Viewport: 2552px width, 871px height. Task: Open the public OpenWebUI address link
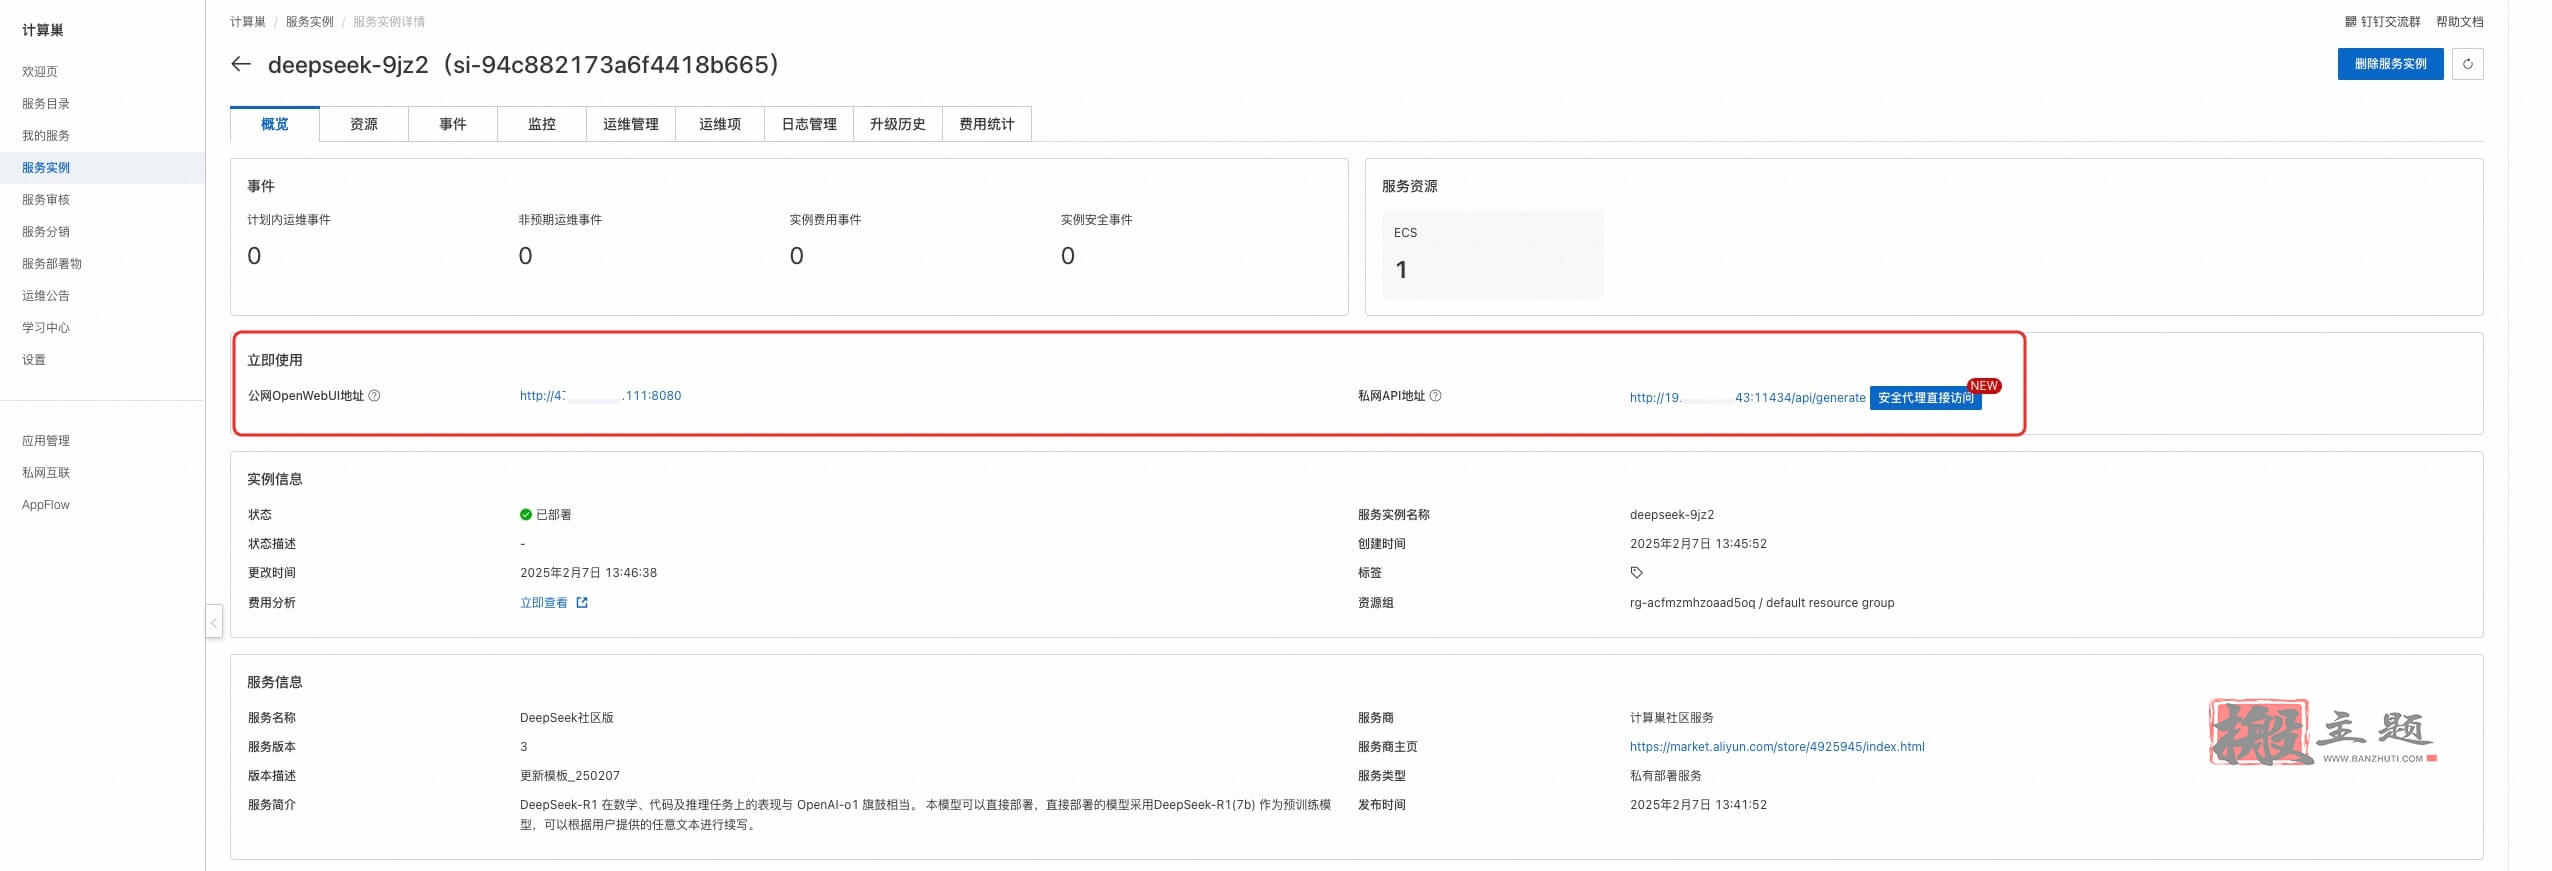coord(600,396)
